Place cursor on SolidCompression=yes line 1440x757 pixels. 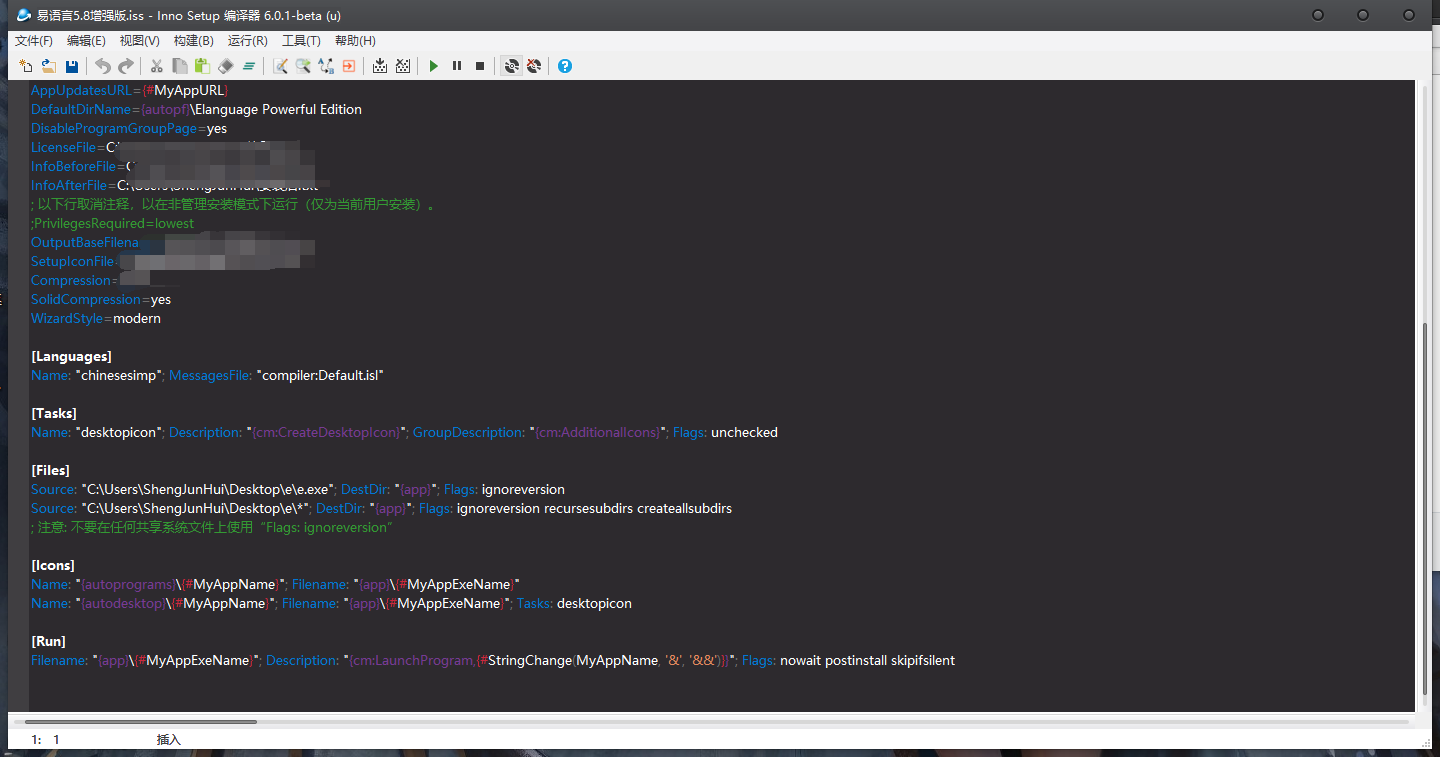(x=101, y=300)
